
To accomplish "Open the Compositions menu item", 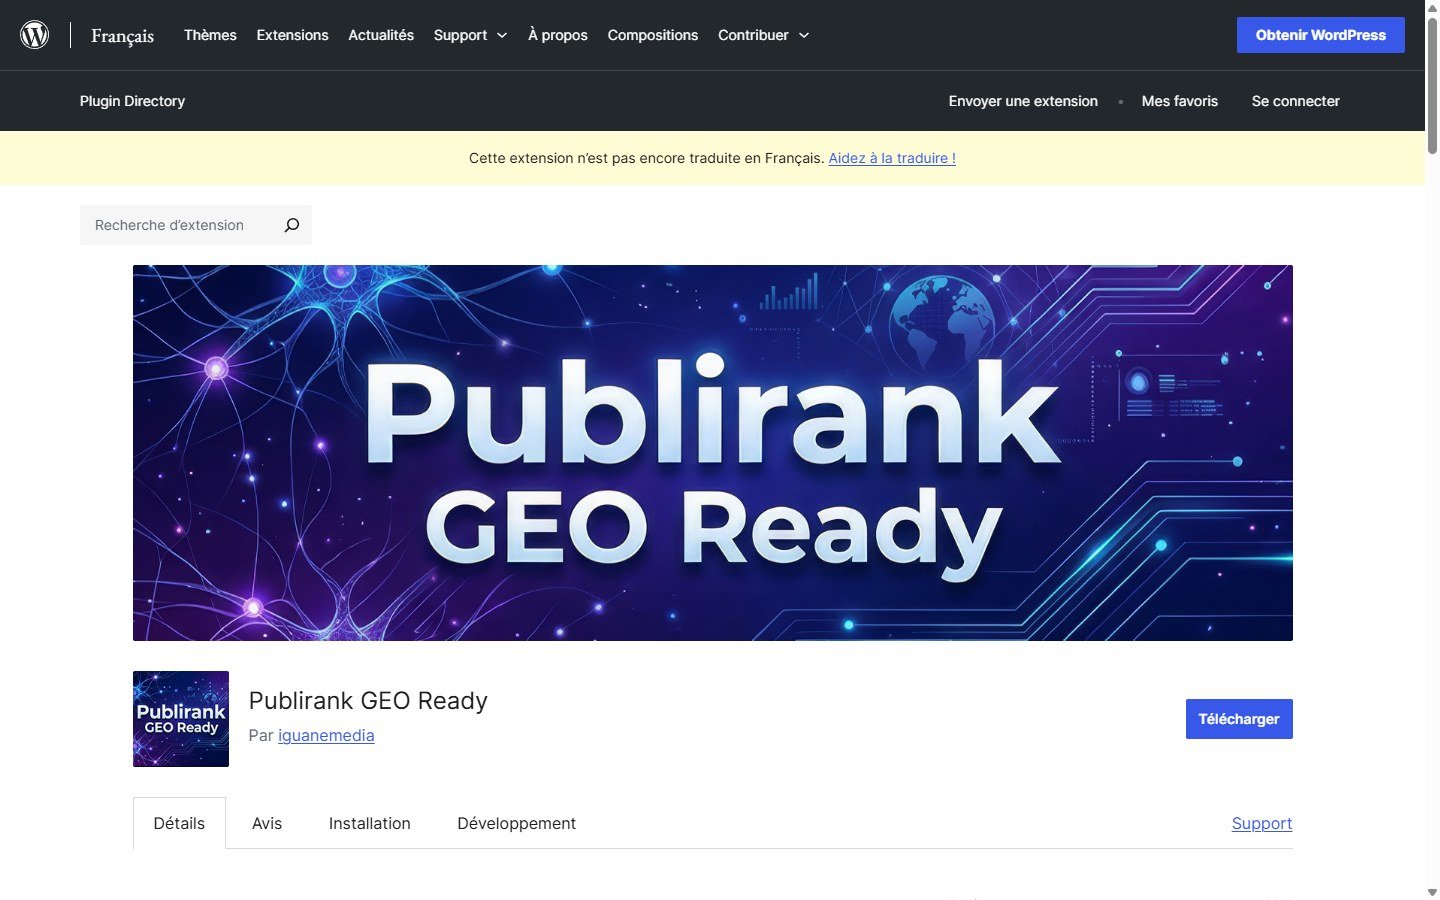I will [x=653, y=35].
